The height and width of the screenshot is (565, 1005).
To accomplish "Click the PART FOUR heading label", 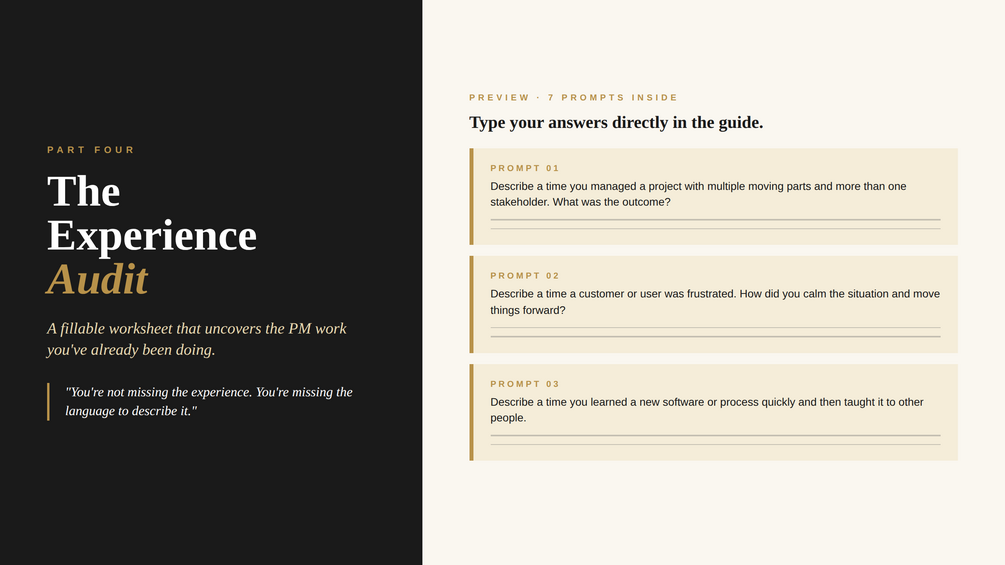I will (x=91, y=150).
